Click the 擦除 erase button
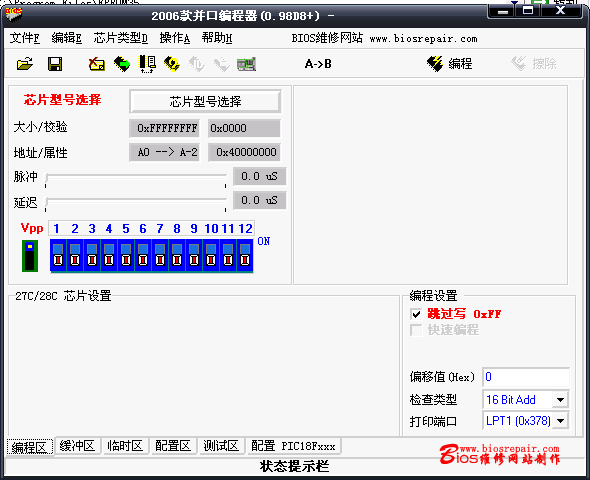 pos(534,64)
